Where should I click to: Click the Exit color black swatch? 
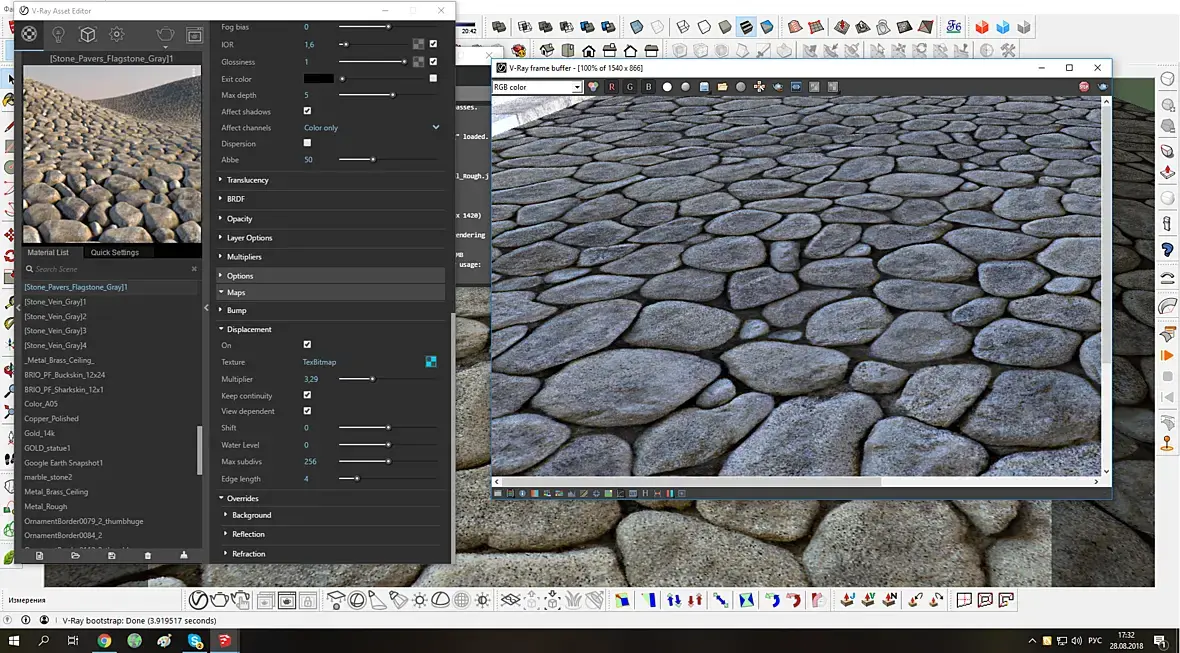pos(319,78)
